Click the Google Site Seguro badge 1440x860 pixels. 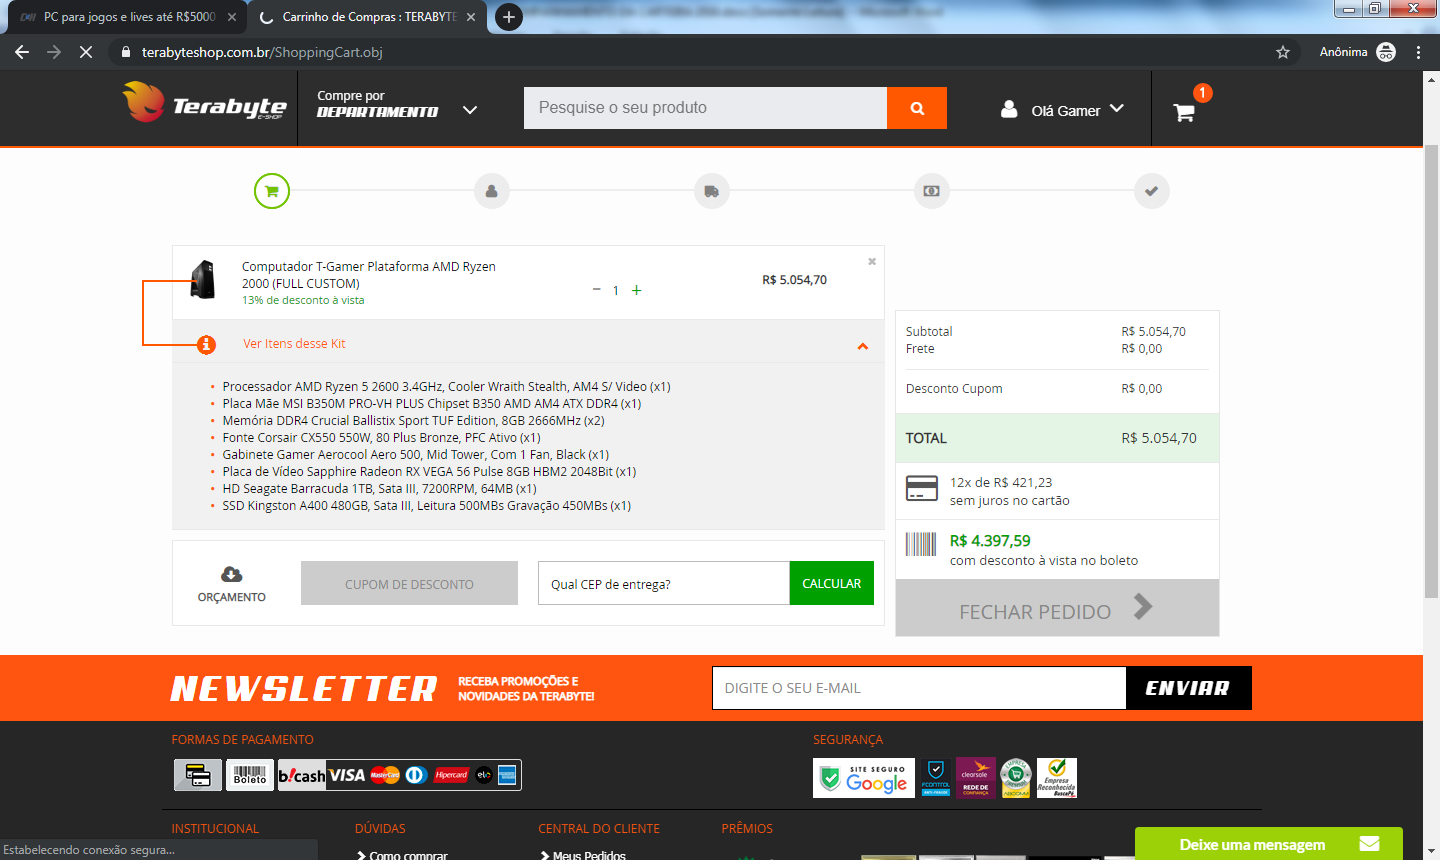864,778
